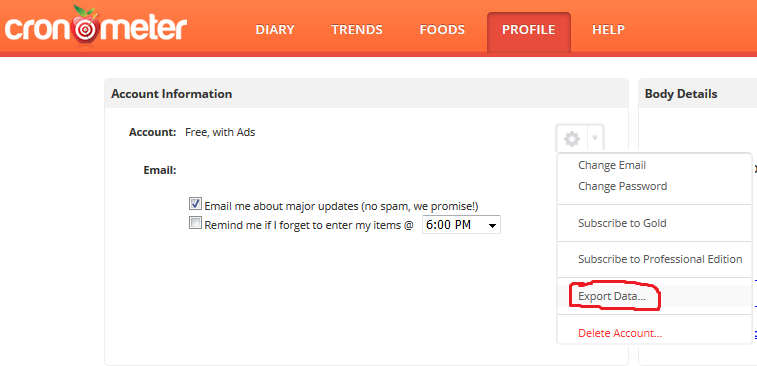Screen dimensions: 757x366
Task: Select Change Password menu entry
Action: coord(622,186)
